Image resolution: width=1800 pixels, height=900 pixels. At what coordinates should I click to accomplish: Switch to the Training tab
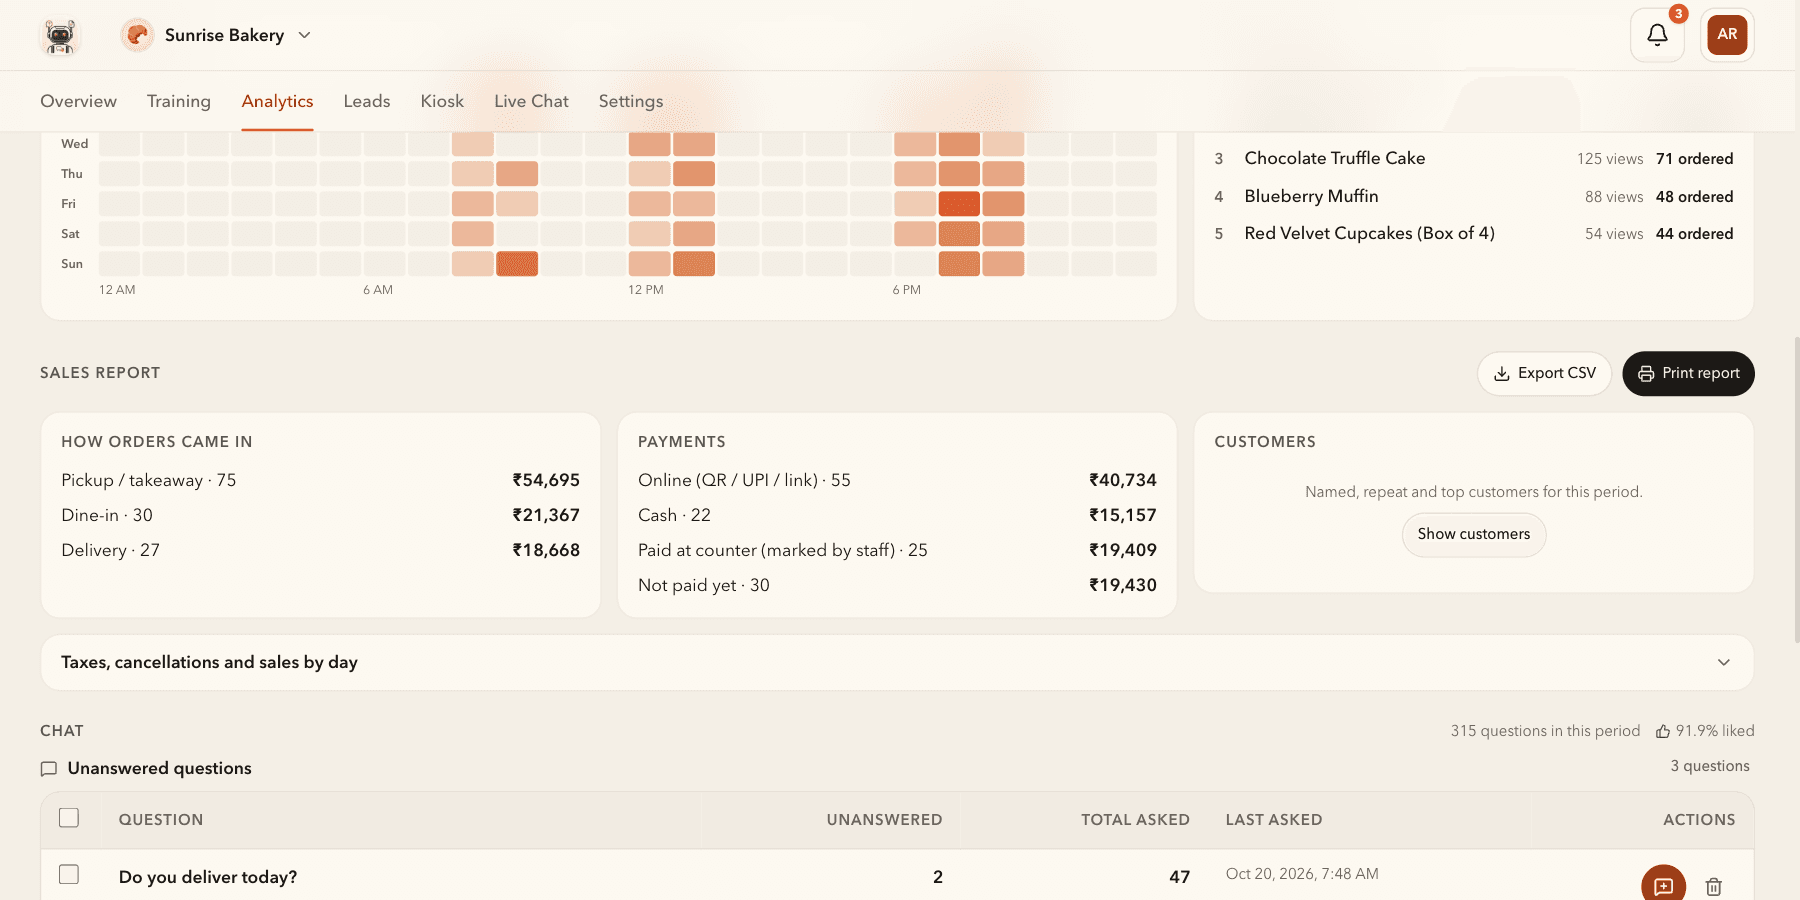(x=179, y=101)
